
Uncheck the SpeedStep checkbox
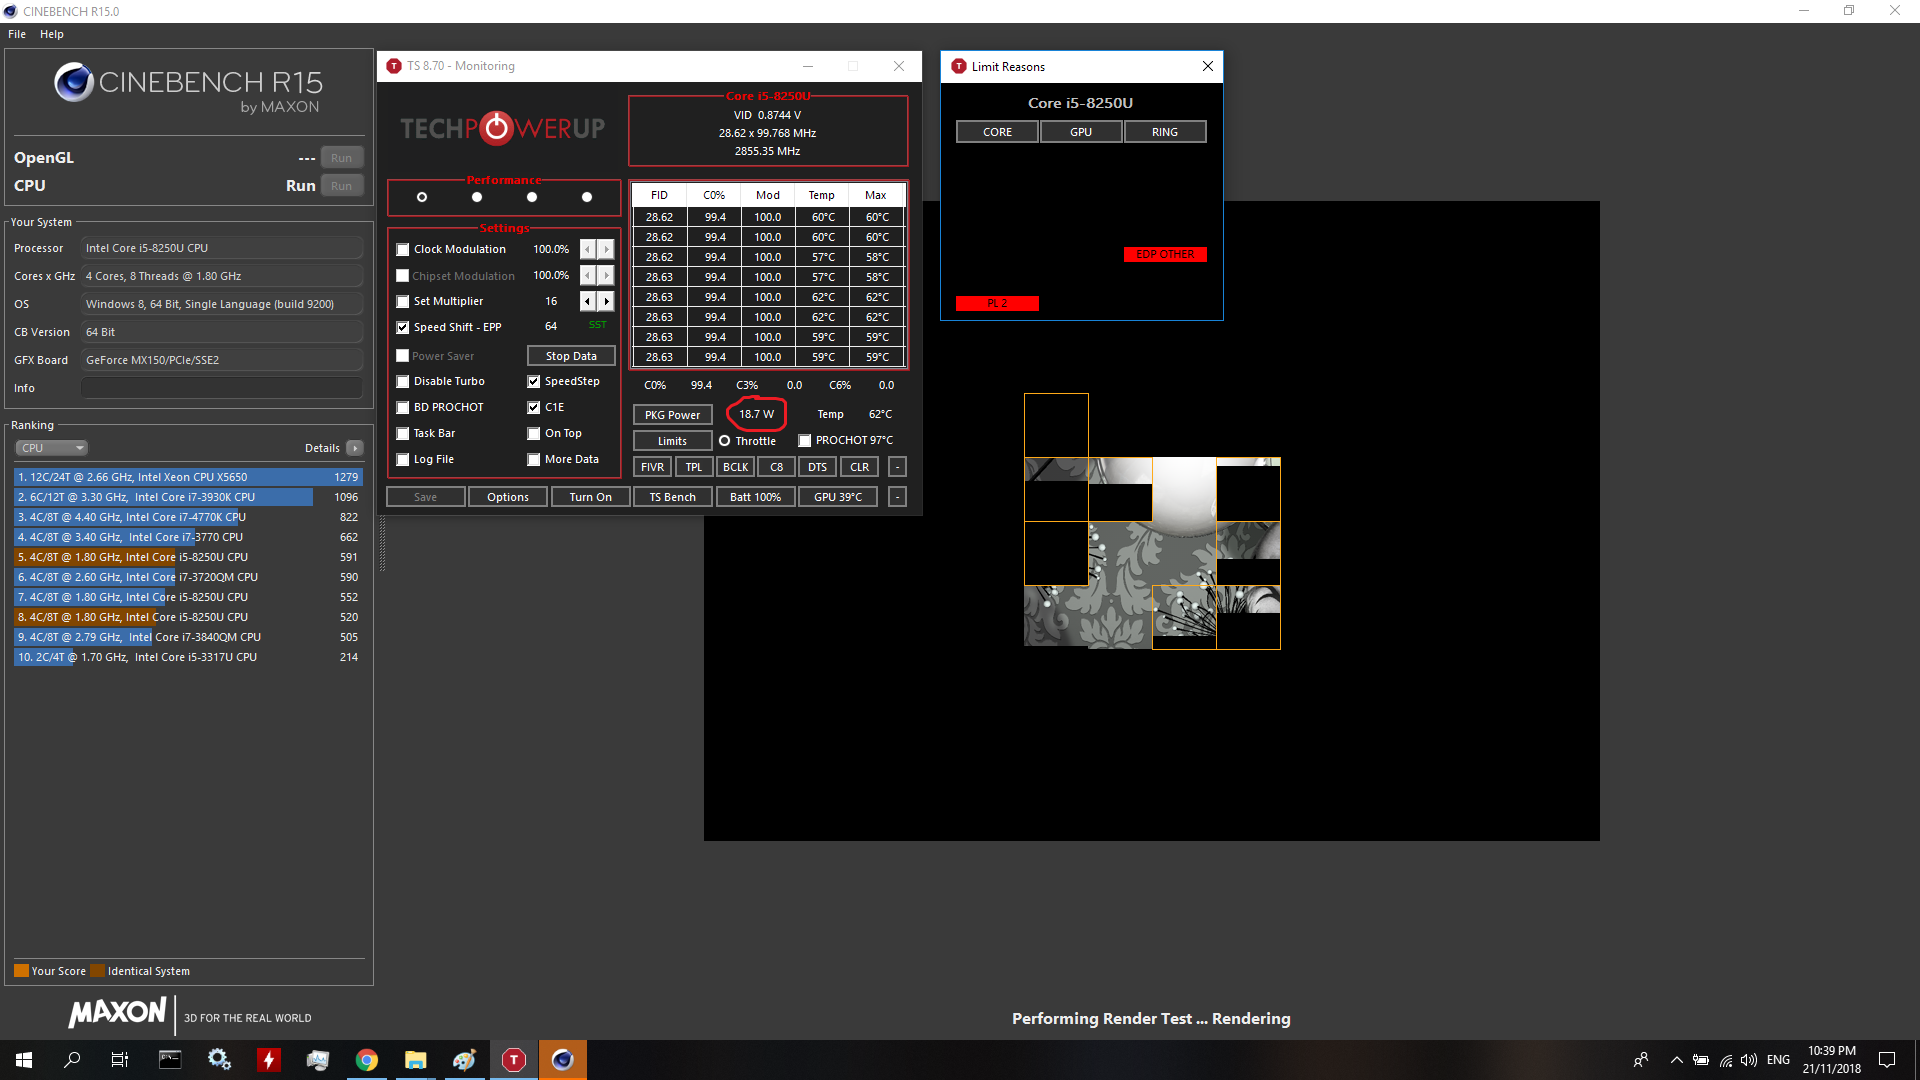pos(534,381)
